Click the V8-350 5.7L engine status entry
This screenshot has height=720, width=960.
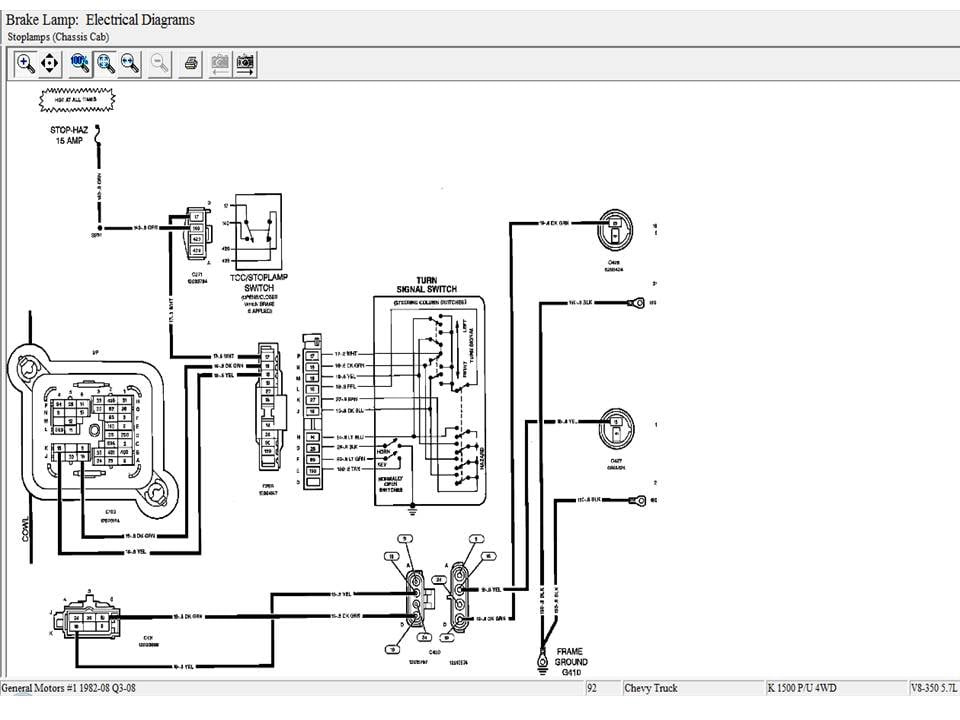[x=934, y=688]
